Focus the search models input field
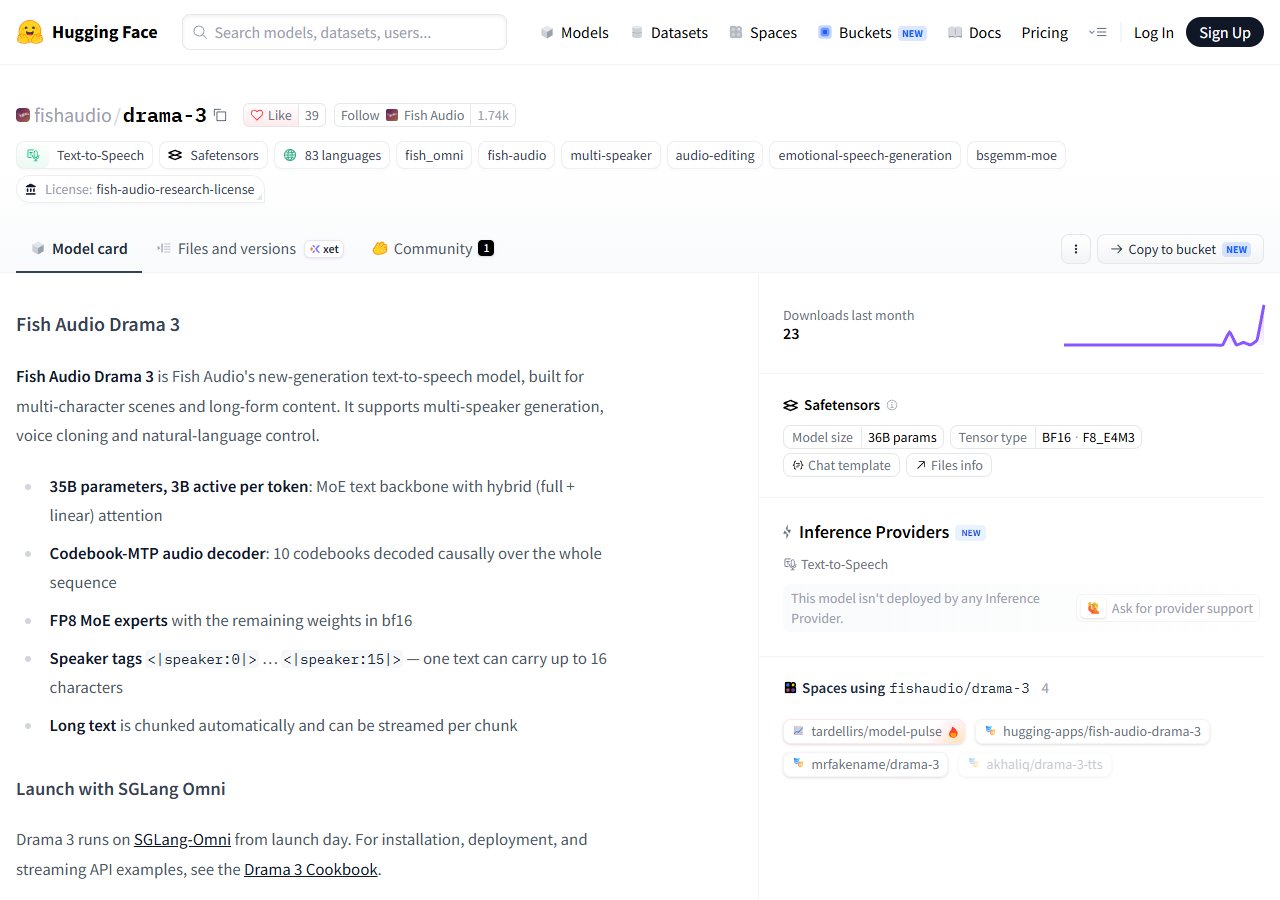 pos(344,32)
